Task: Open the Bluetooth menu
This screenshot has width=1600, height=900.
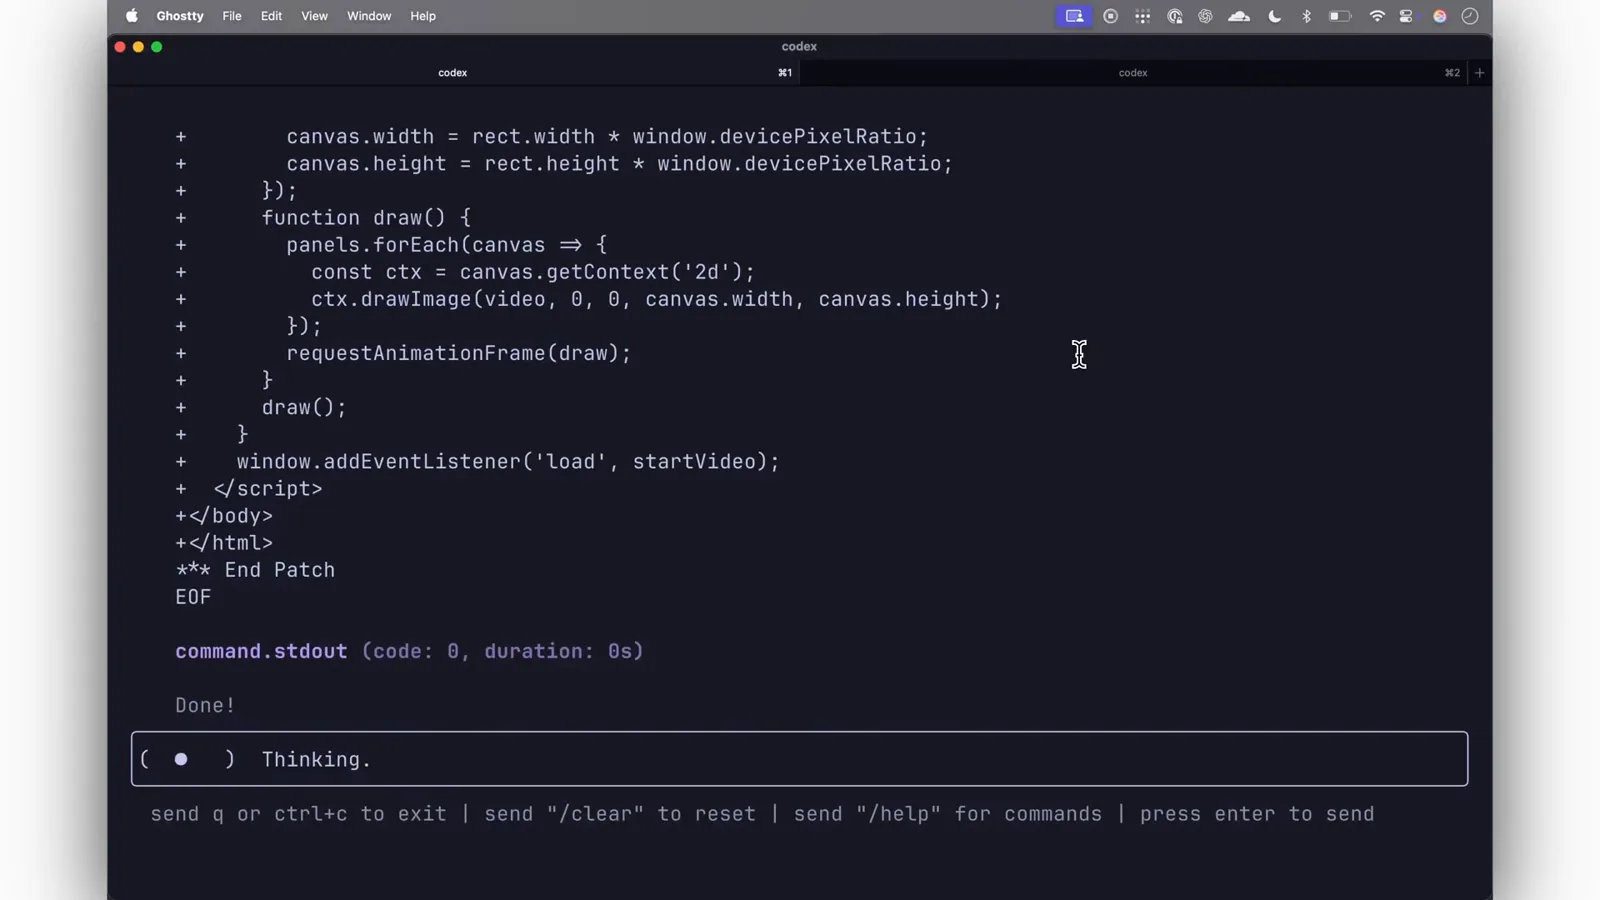Action: [1306, 16]
